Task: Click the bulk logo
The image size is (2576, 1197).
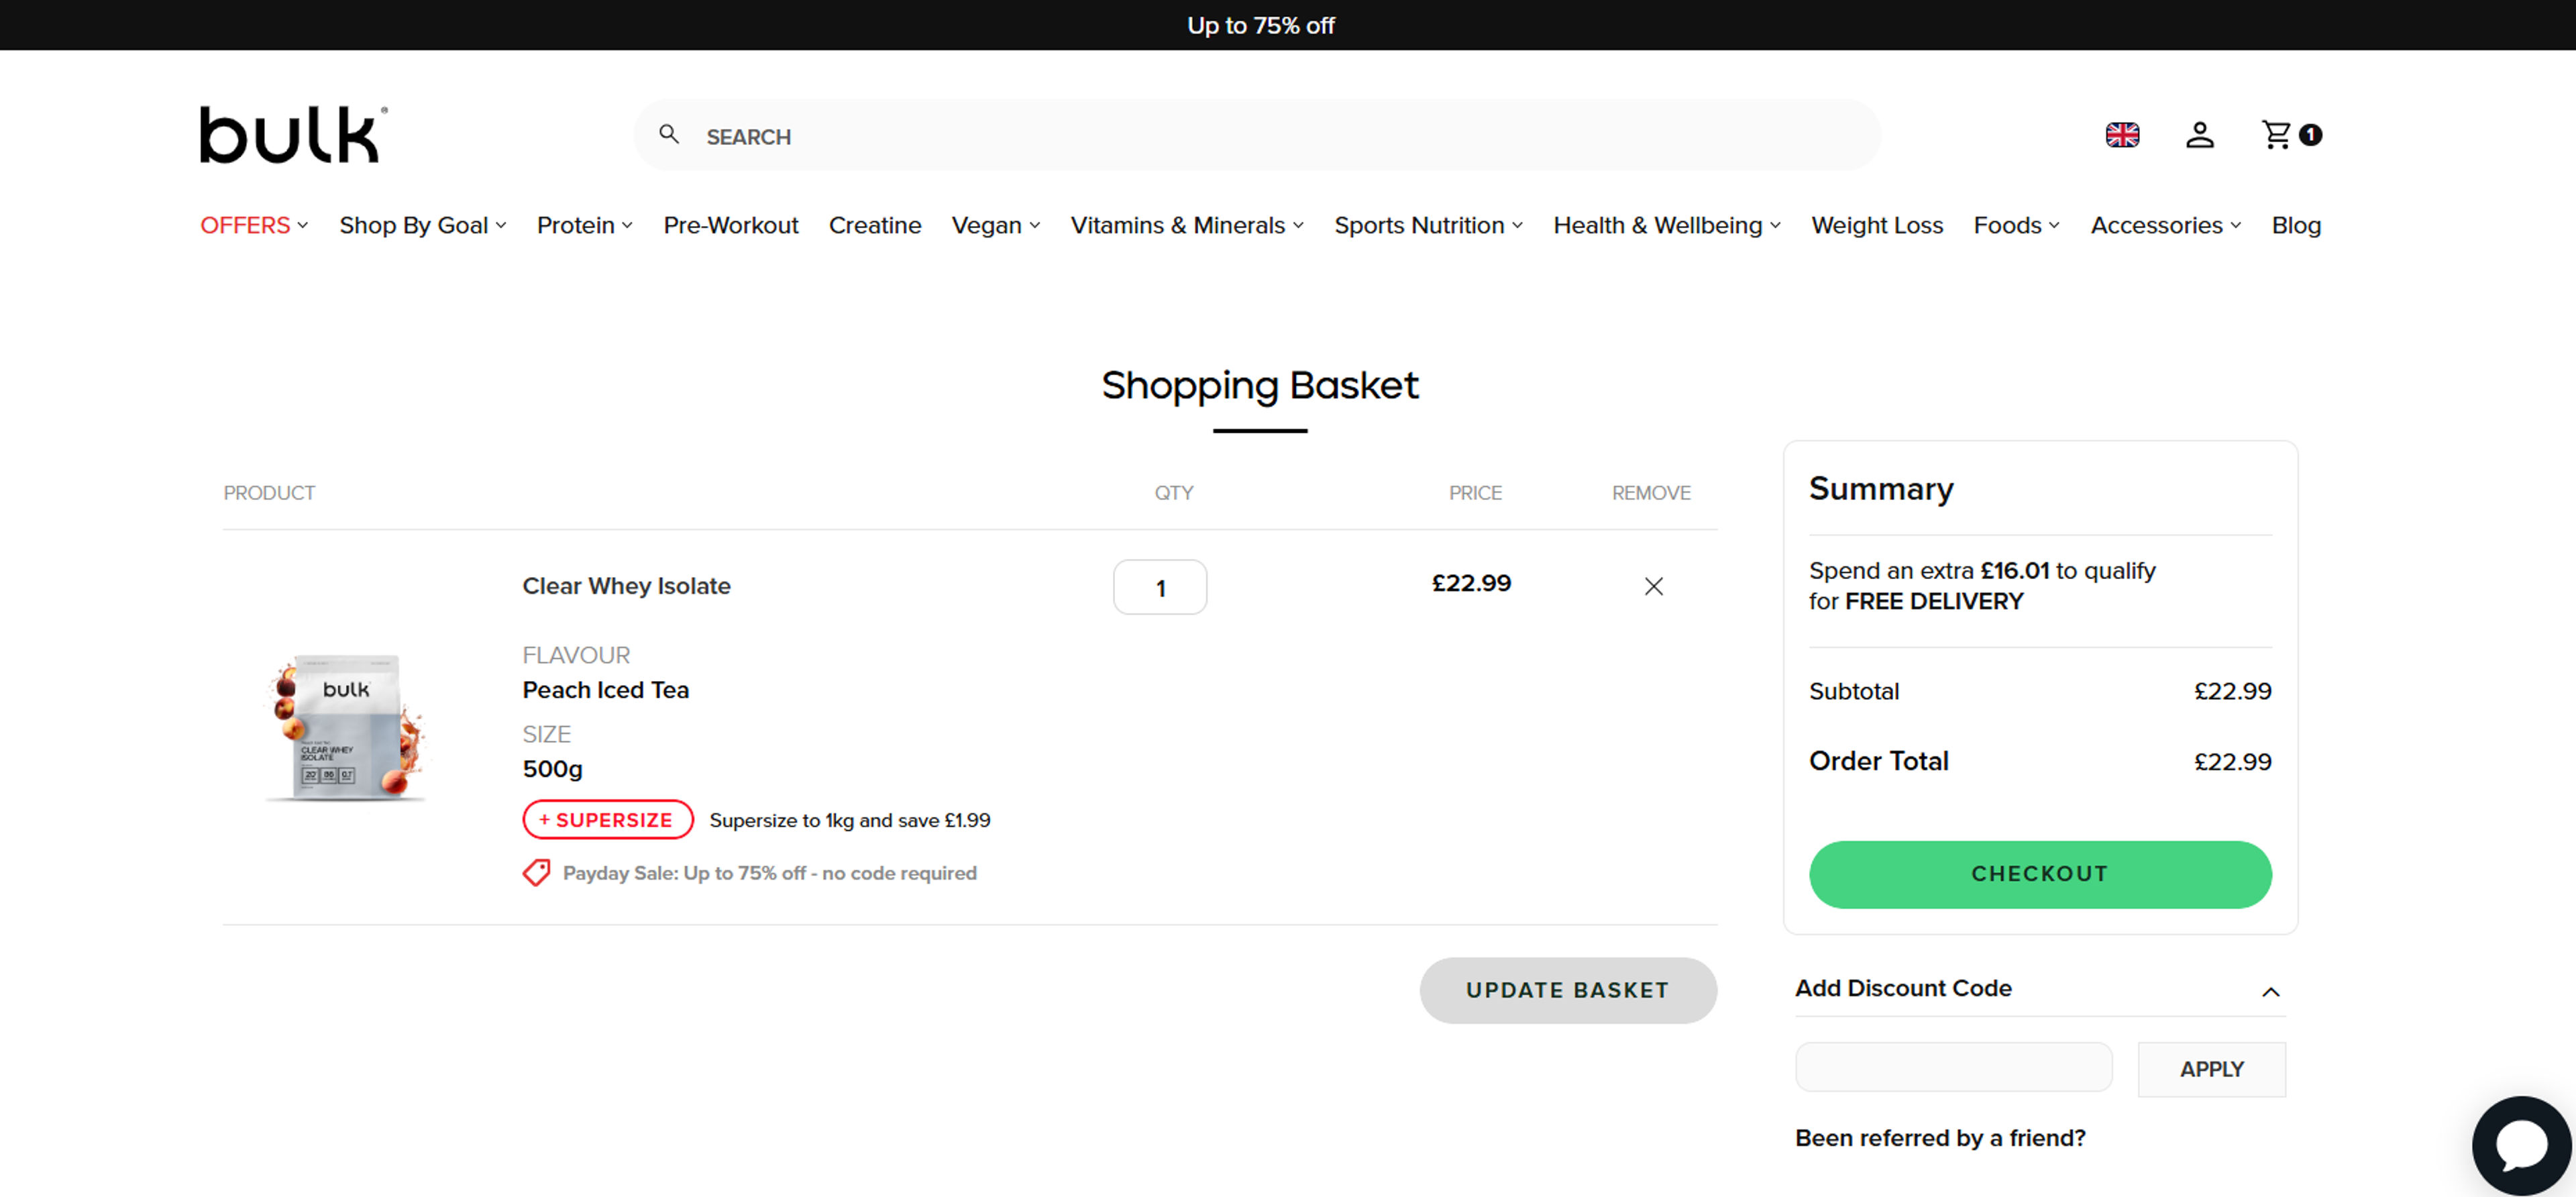Action: (x=293, y=134)
